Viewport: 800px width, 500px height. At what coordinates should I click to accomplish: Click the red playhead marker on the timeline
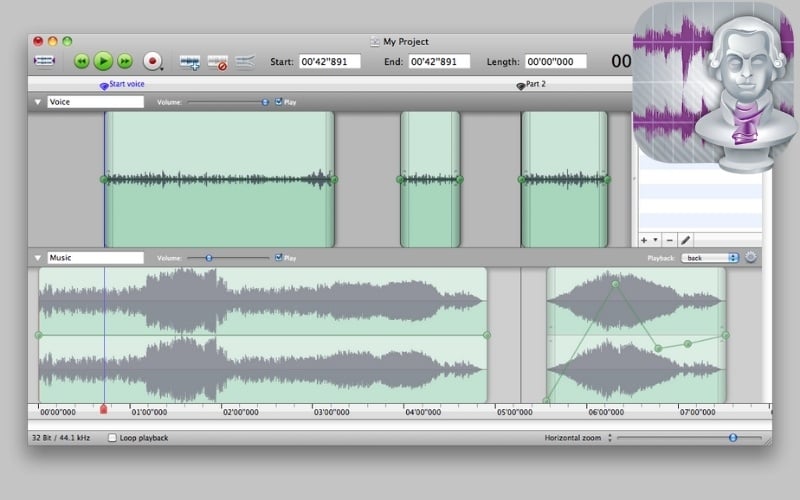104,409
